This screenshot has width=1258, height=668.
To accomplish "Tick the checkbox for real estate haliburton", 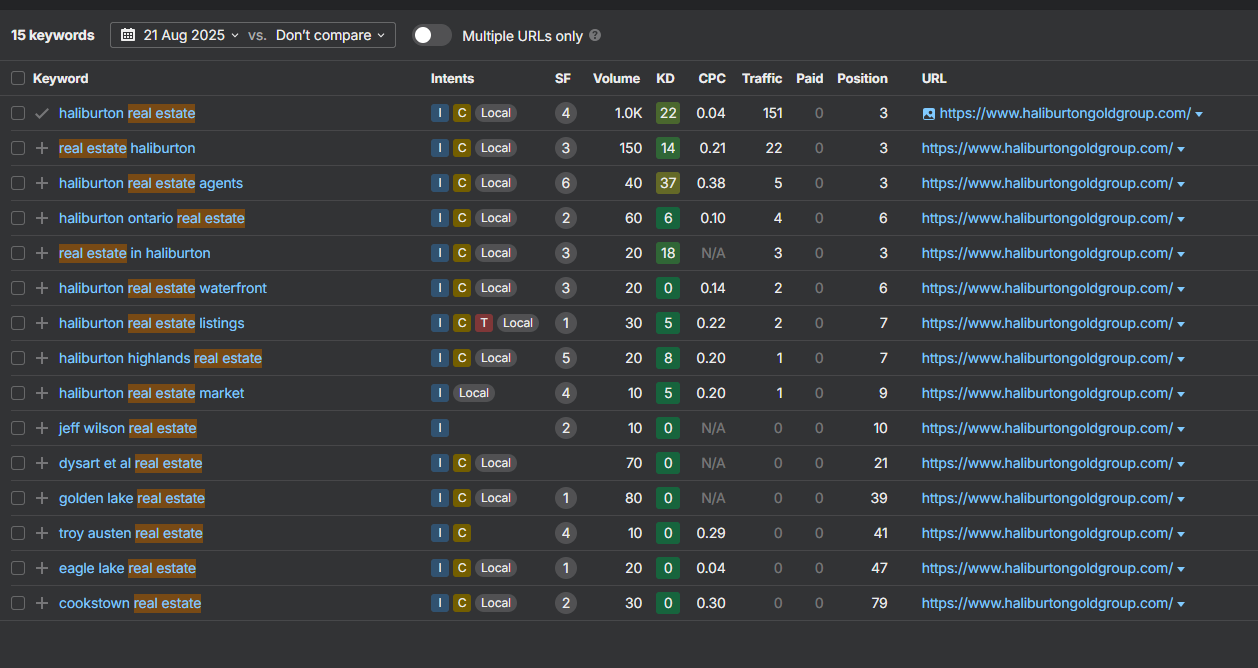I will pos(17,148).
